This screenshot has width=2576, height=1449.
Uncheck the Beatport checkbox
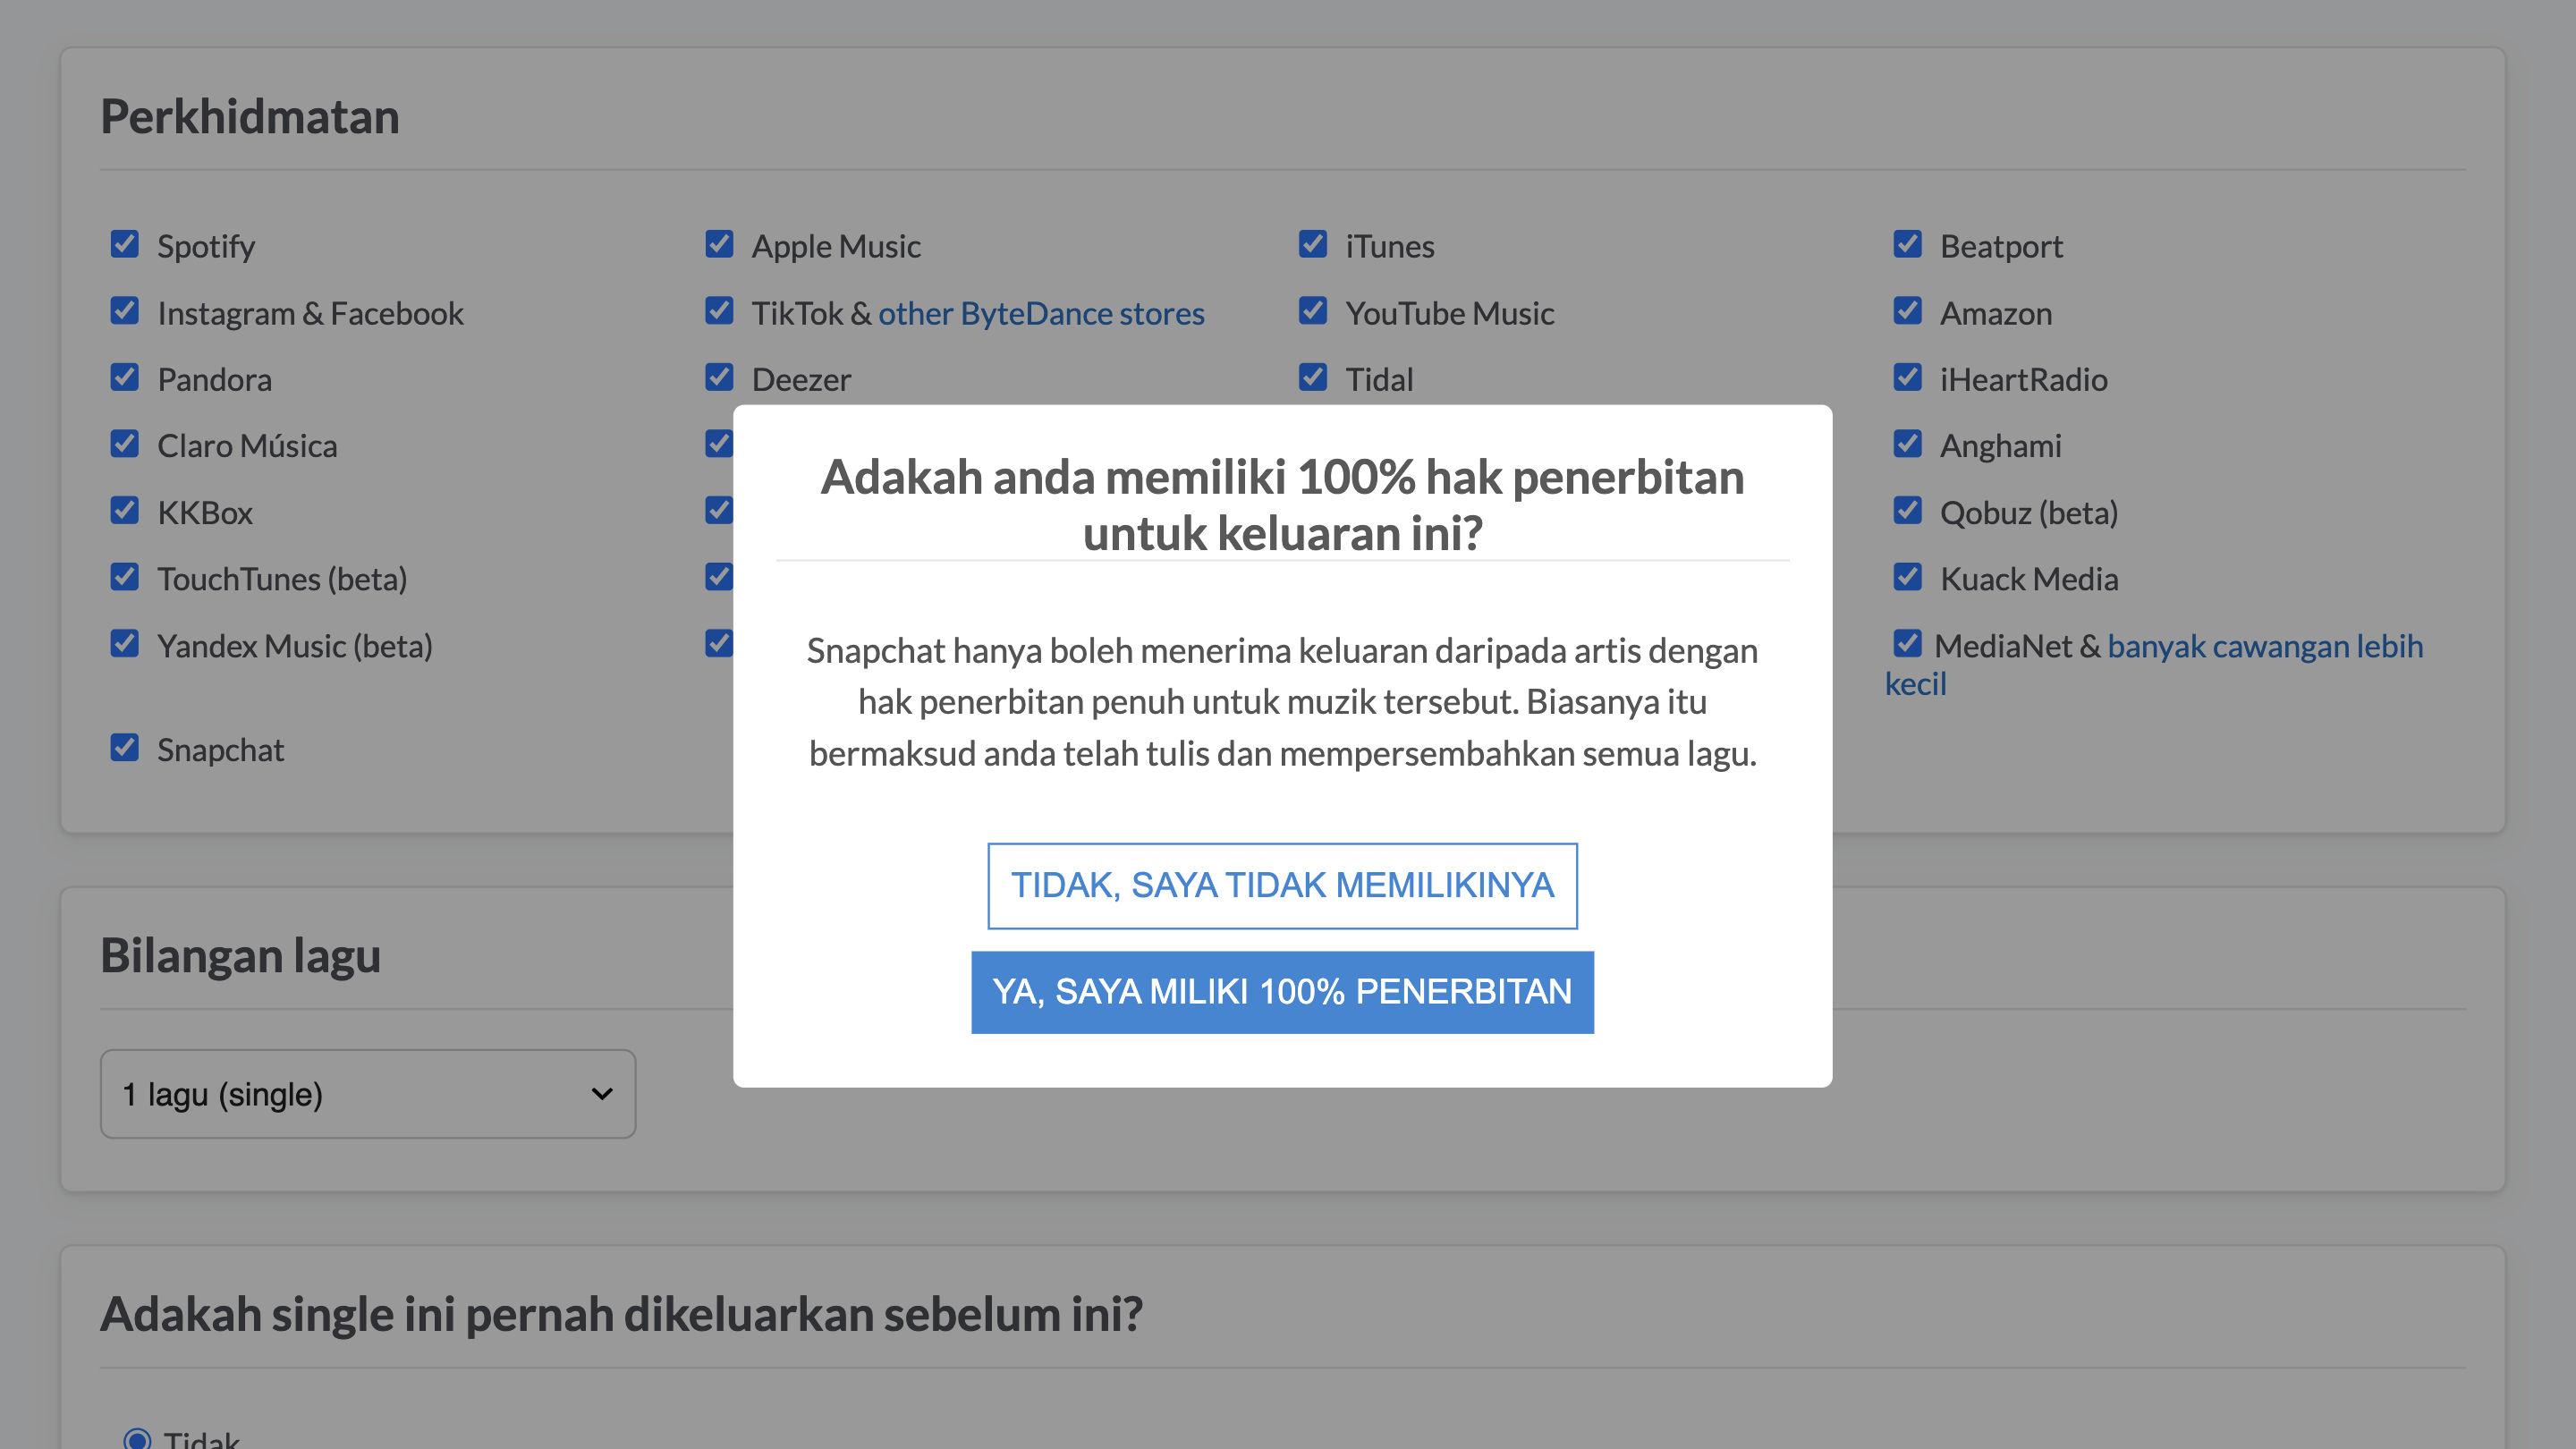[1908, 244]
